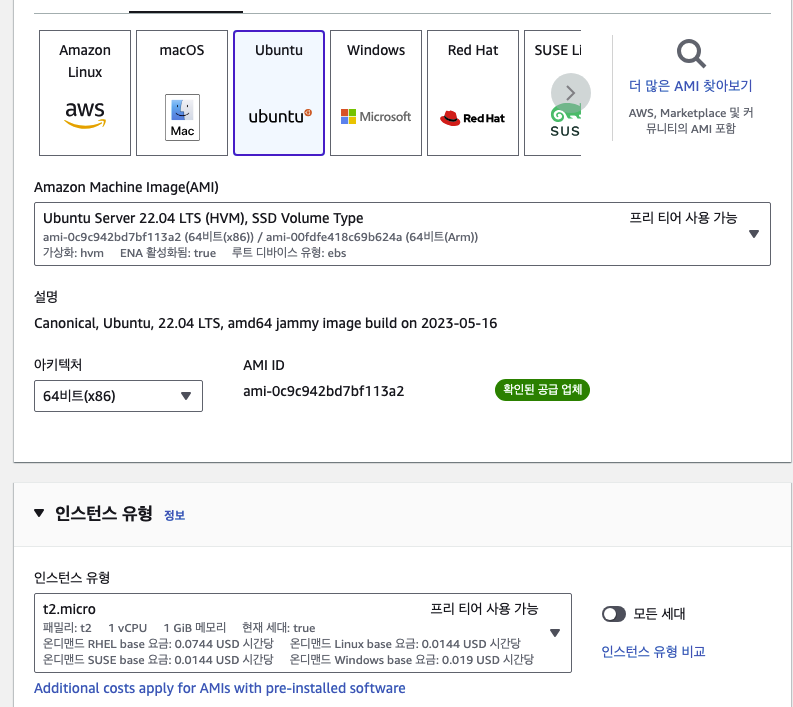Open the Ubuntu Server 22.04 LTS AMI dropdown

click(403, 234)
